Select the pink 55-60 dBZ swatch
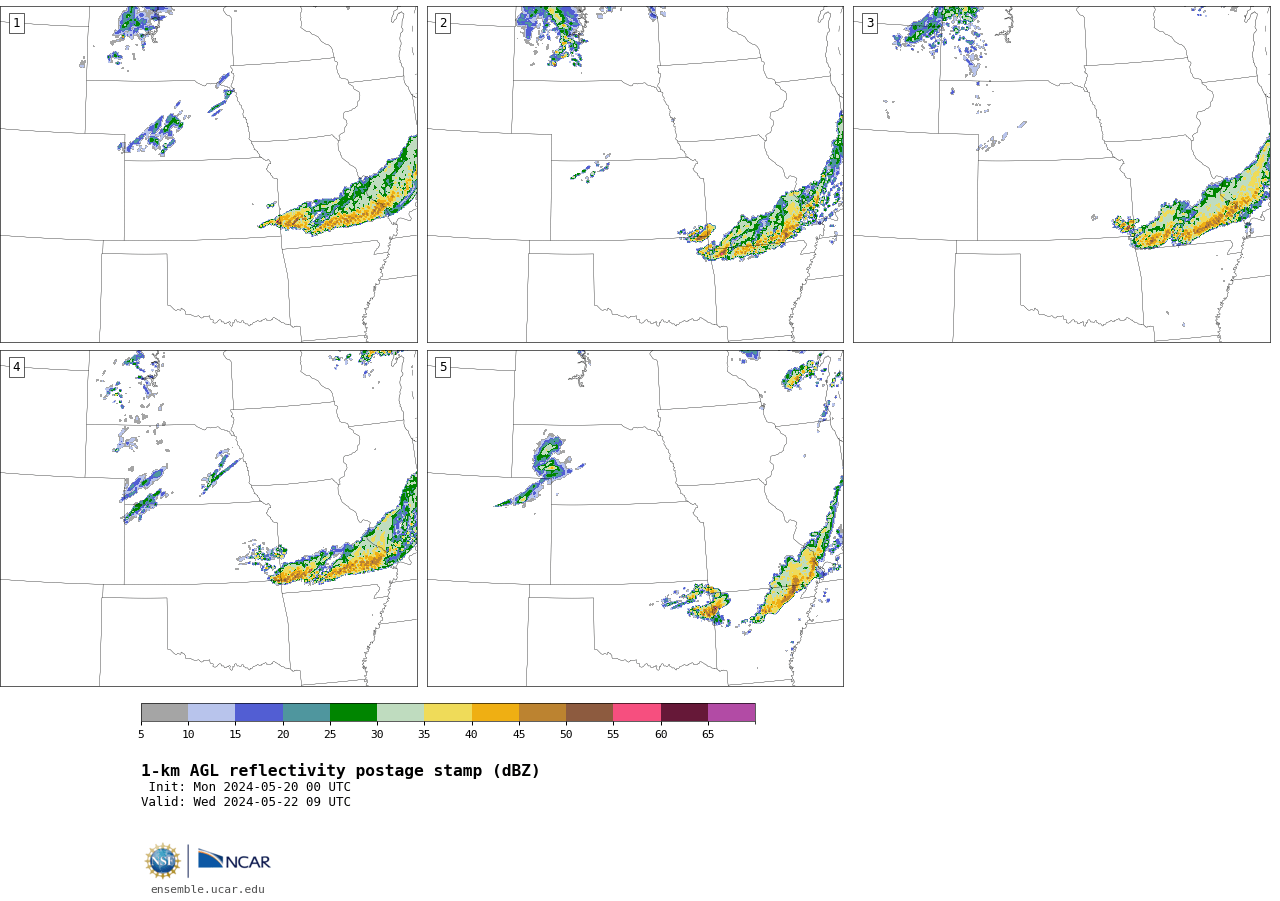Viewport: 1280px width, 901px height. point(637,712)
